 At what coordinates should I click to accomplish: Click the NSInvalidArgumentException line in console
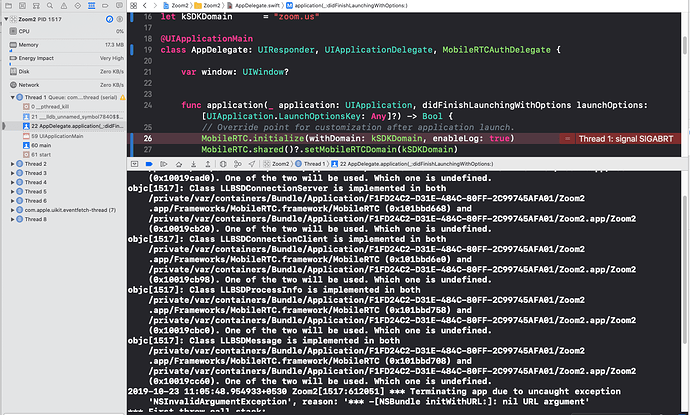[369, 401]
